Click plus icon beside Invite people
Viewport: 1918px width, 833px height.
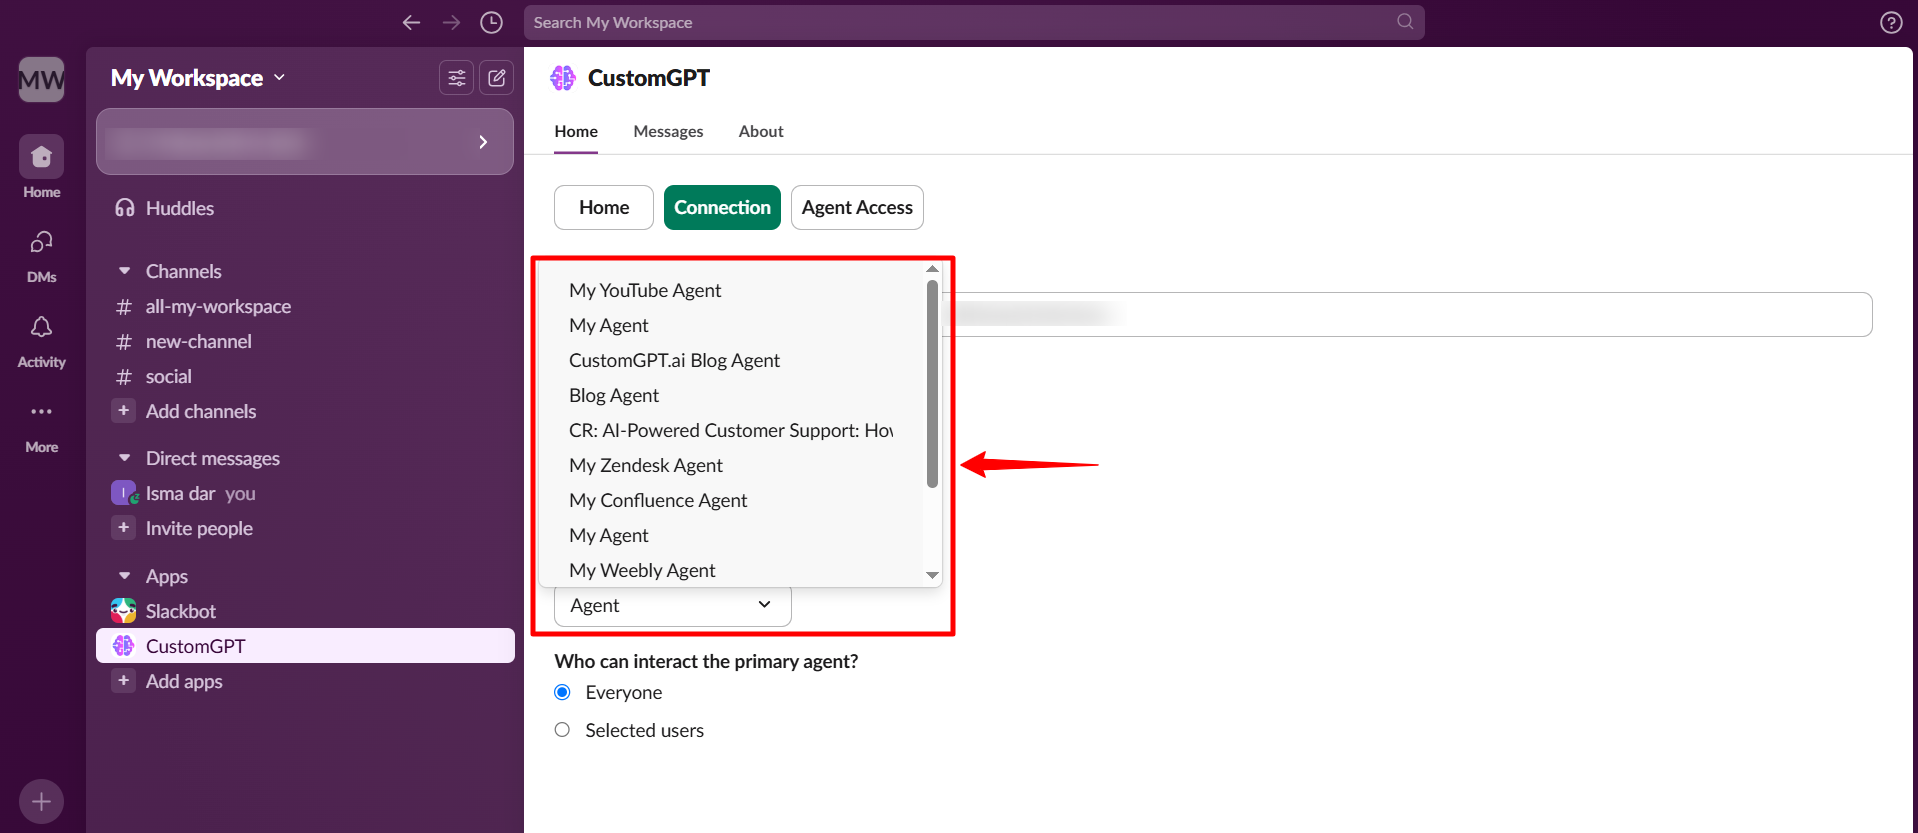point(123,528)
